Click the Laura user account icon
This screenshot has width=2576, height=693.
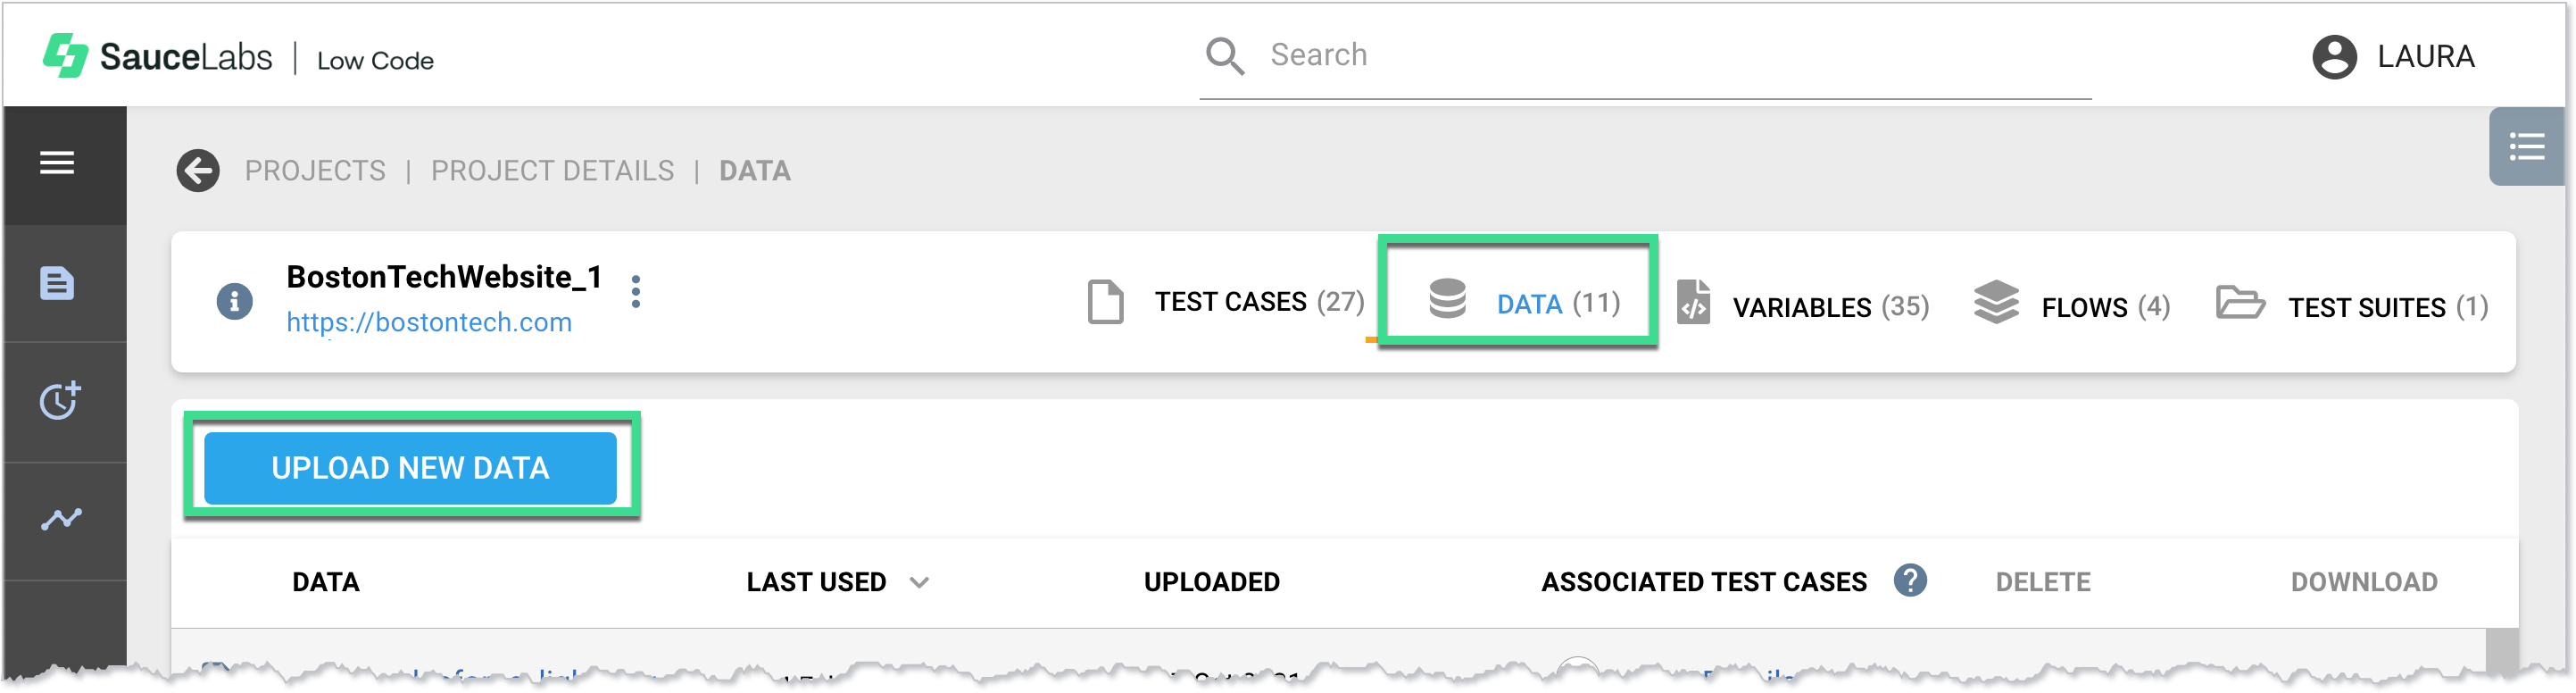point(2334,57)
